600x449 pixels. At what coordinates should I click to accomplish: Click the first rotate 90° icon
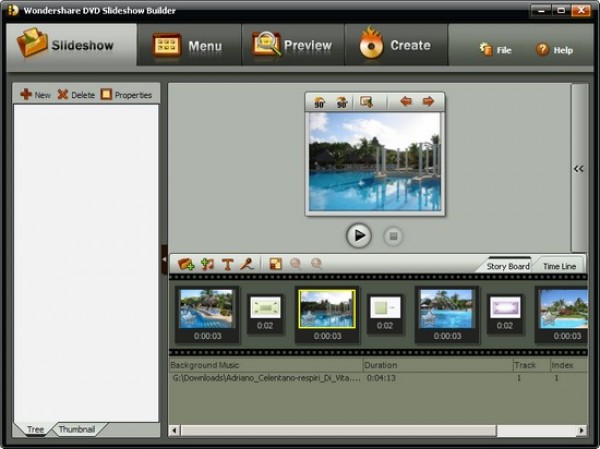[320, 102]
